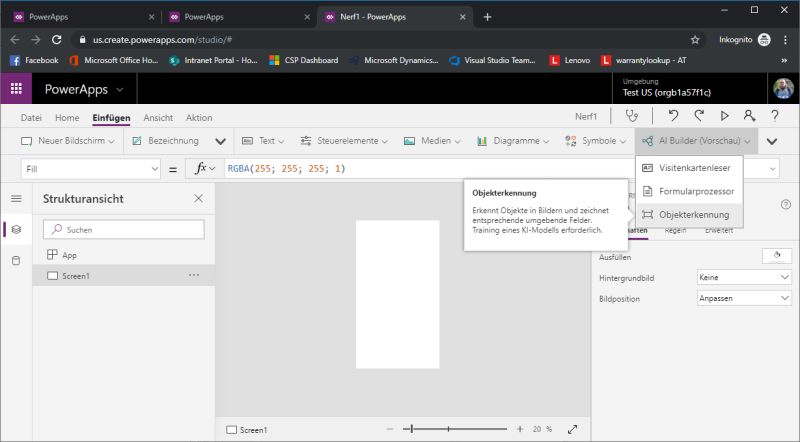This screenshot has width=800, height=442.
Task: Run the App Checker stethoscope icon
Action: click(632, 116)
